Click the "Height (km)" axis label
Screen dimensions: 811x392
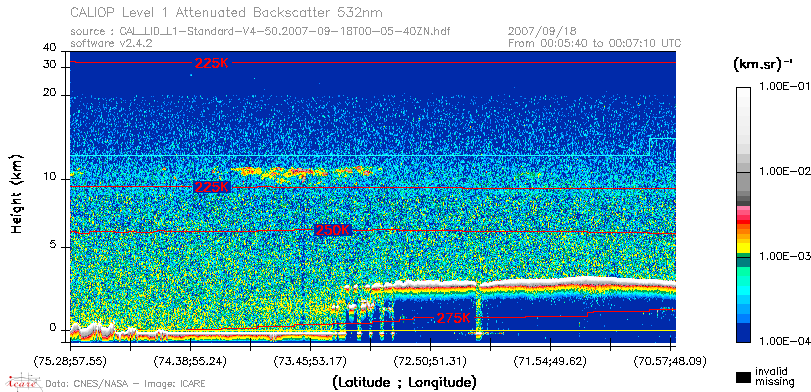point(17,193)
